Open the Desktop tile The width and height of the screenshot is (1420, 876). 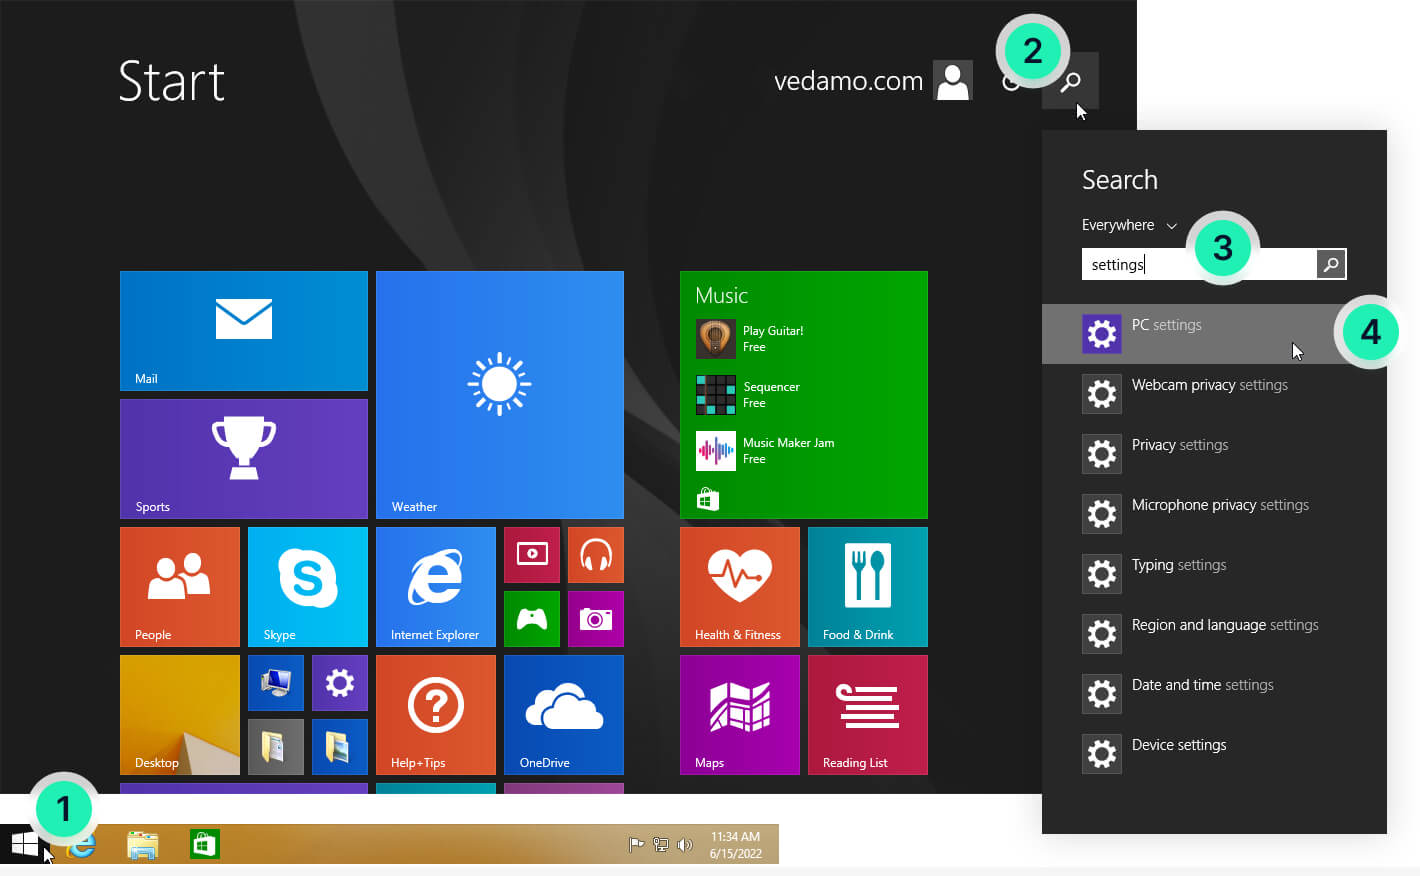[180, 715]
